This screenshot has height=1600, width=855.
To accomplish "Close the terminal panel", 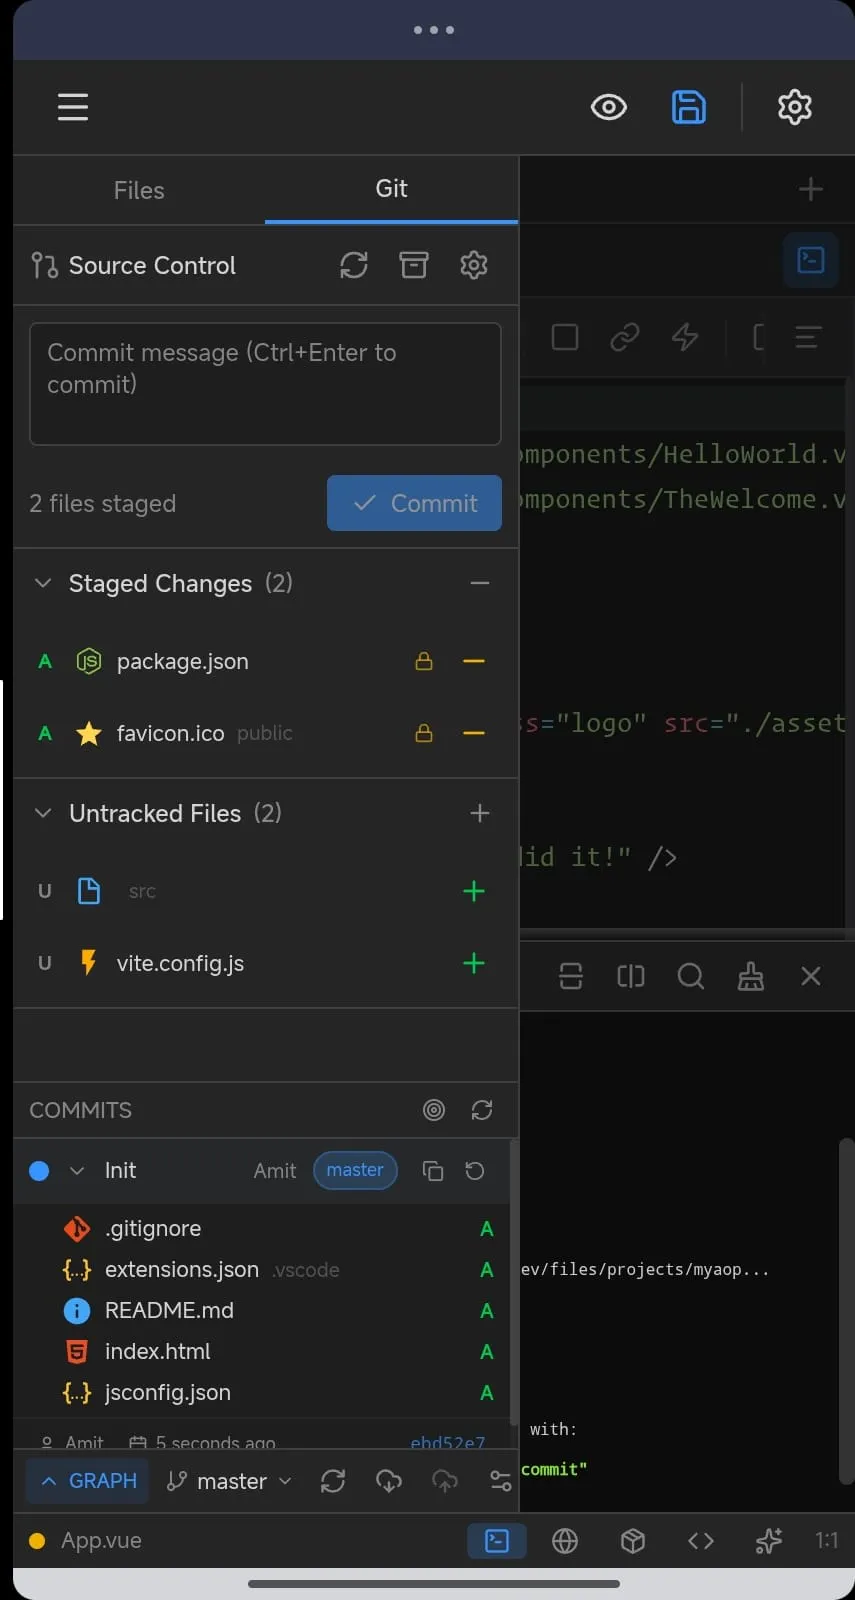I will click(x=811, y=976).
